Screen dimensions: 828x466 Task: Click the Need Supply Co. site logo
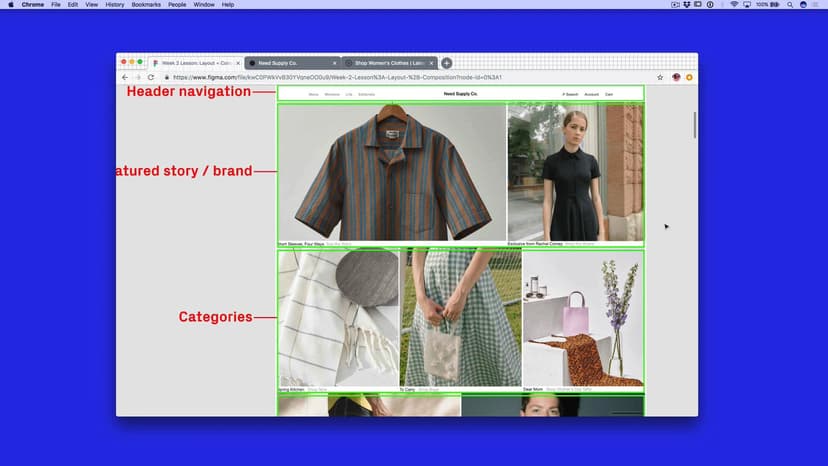point(461,94)
